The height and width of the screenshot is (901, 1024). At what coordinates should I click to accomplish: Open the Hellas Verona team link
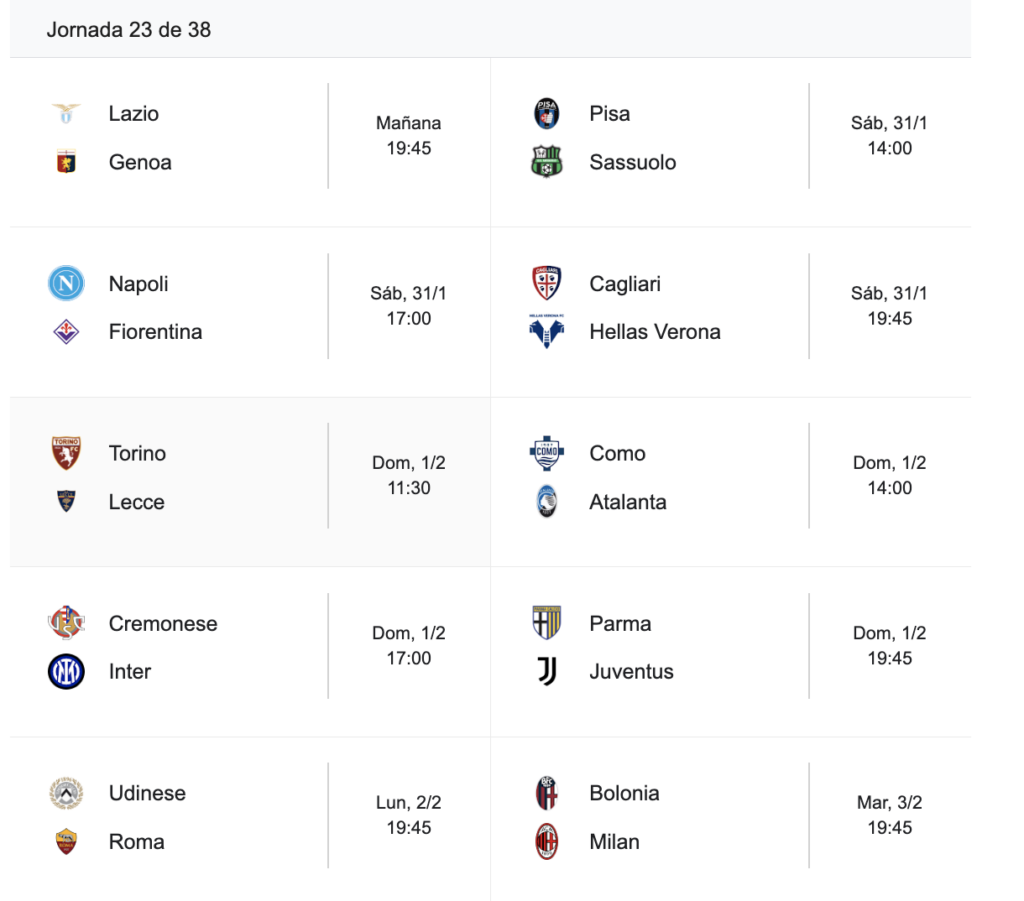coord(655,332)
